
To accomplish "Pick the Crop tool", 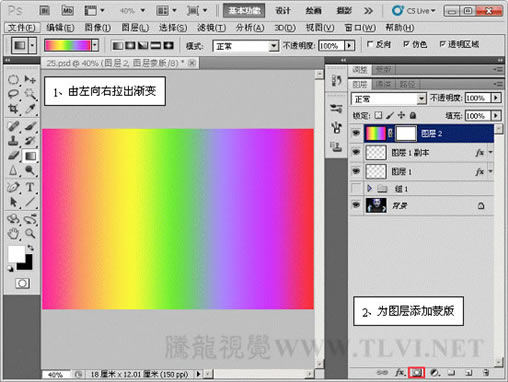I will [x=13, y=109].
